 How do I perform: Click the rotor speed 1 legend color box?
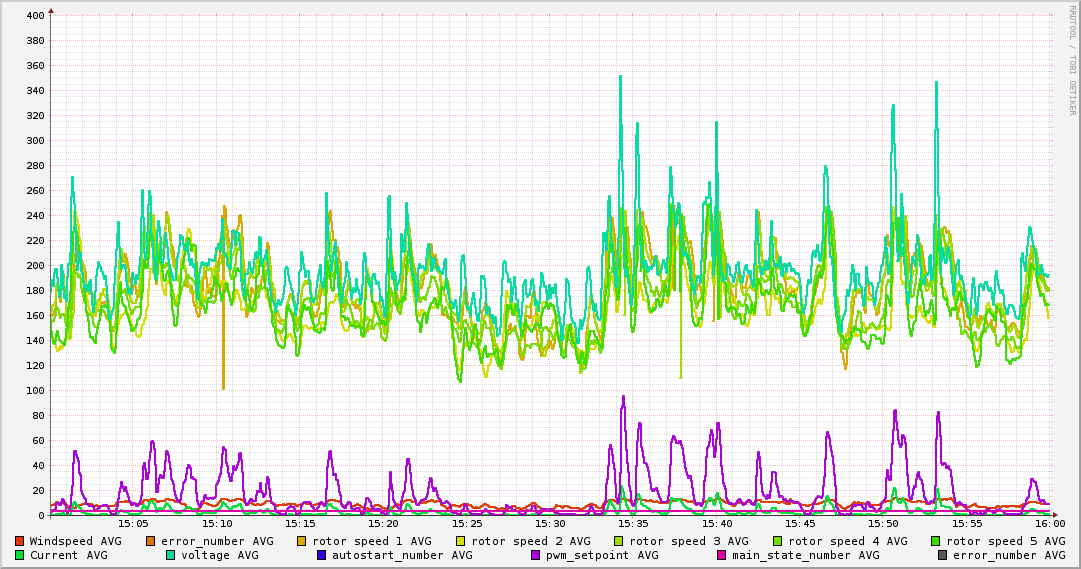(x=303, y=541)
